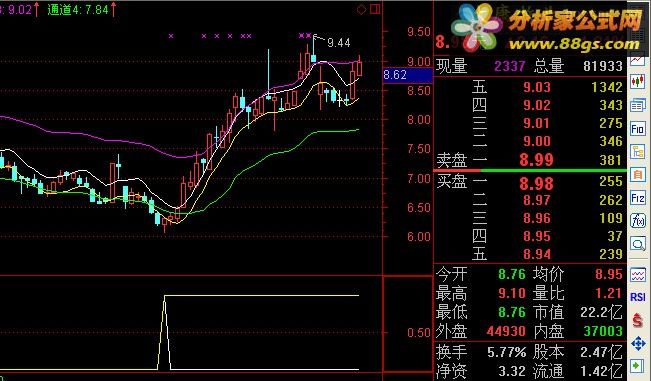The image size is (651, 381).
Task: Click the tree structure icon in sidebar
Action: 638,152
